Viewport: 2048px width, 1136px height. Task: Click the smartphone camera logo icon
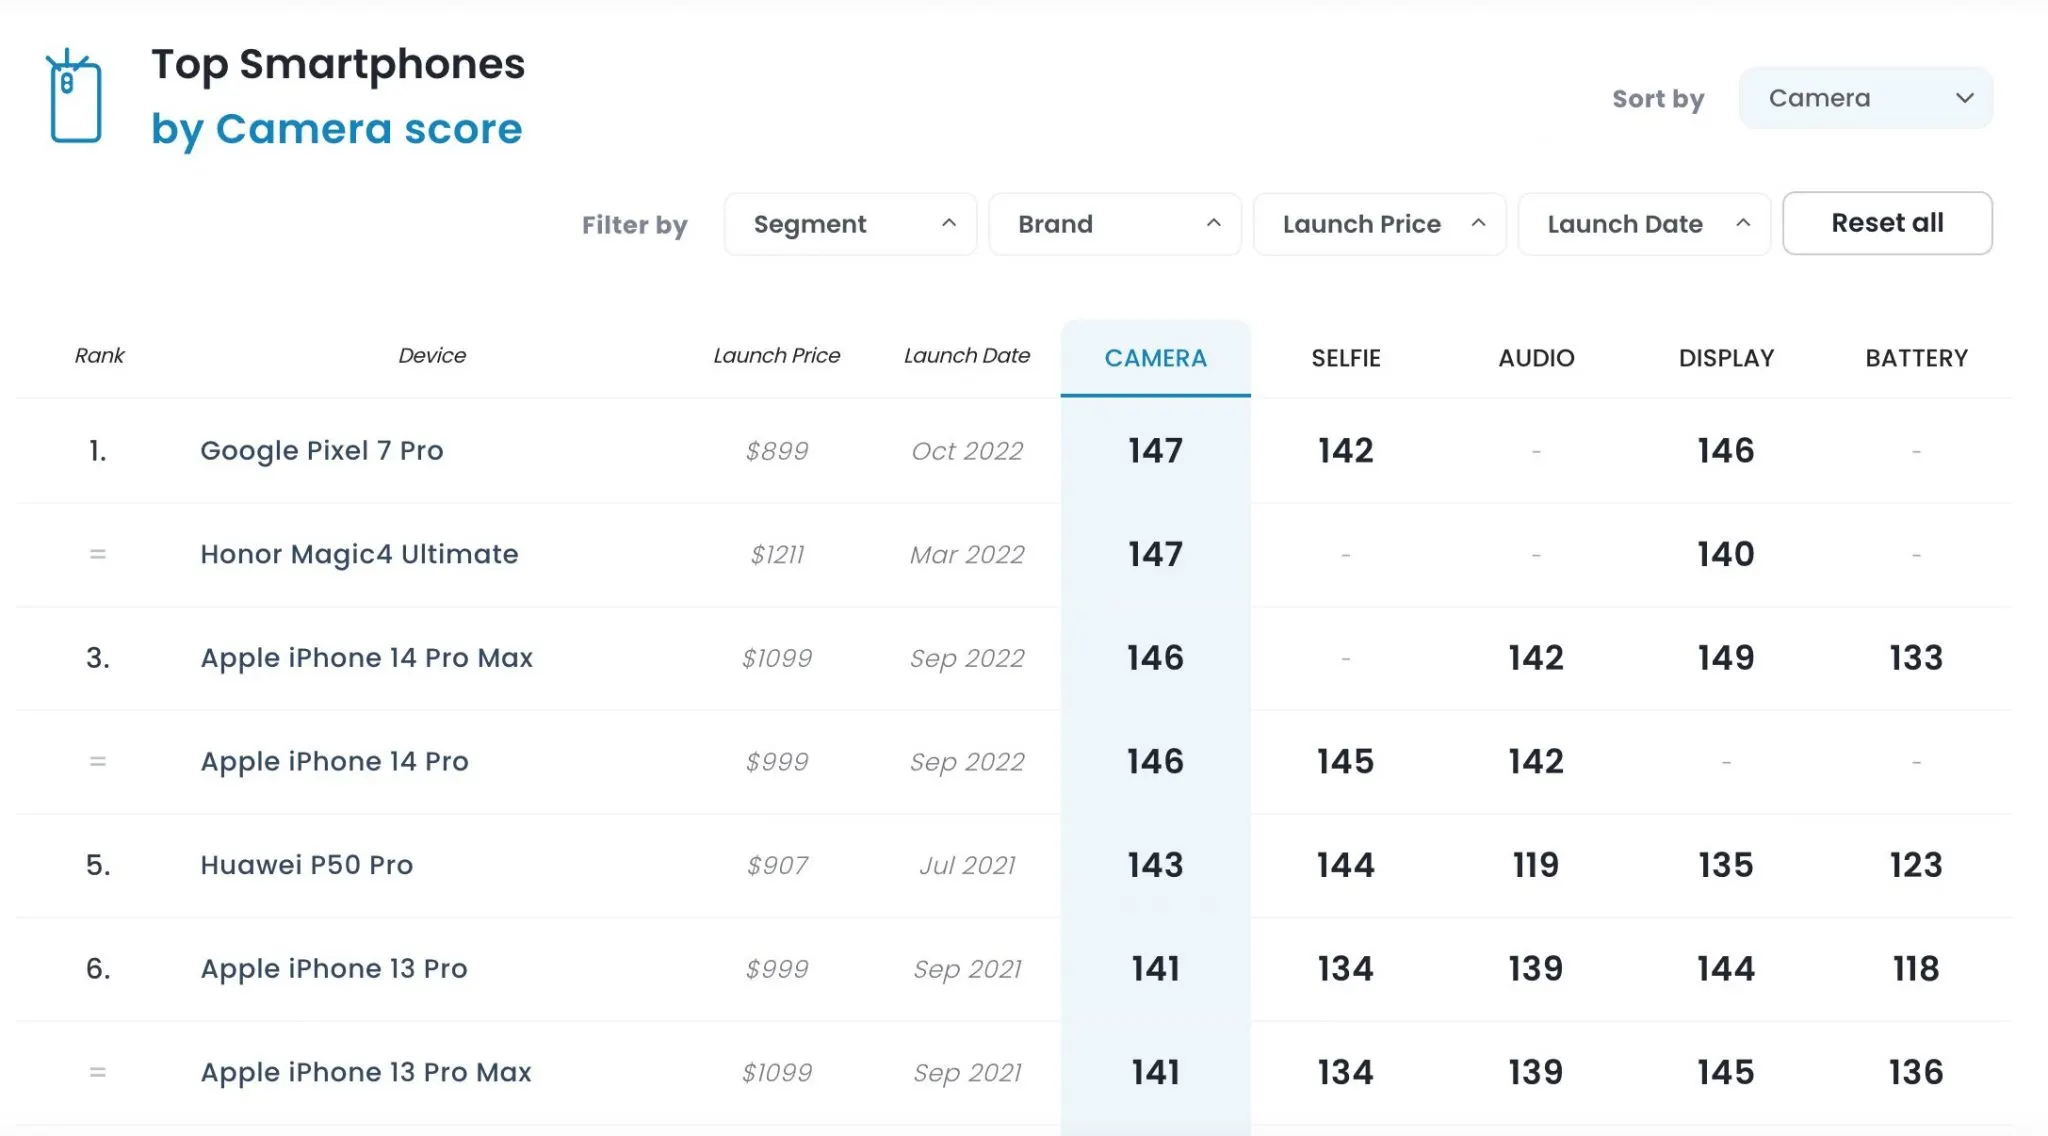pos(75,97)
